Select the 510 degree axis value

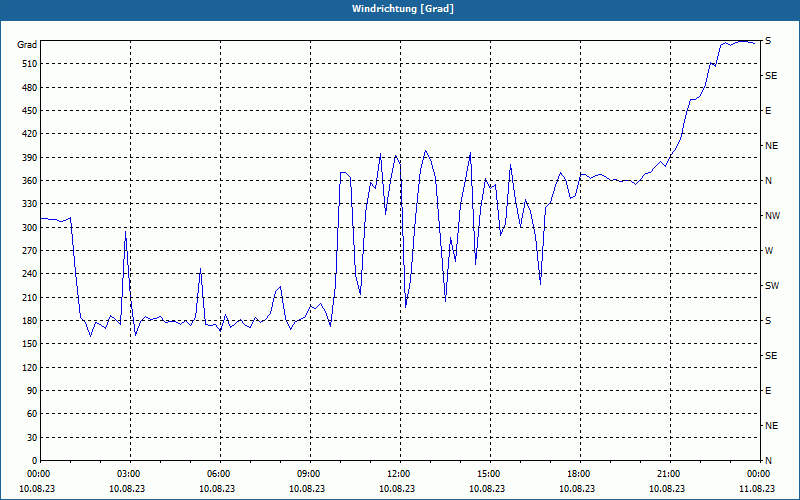pos(30,64)
